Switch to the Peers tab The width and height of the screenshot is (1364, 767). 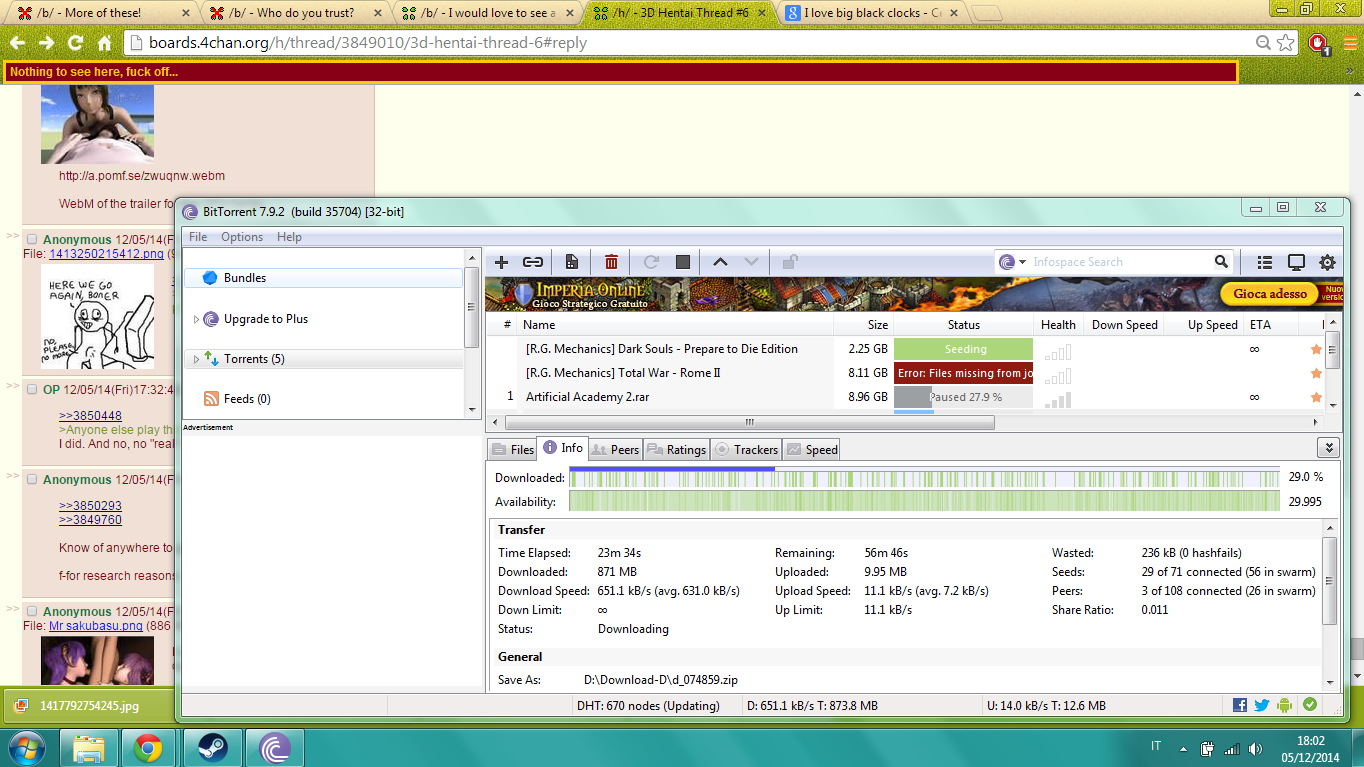pyautogui.click(x=615, y=449)
